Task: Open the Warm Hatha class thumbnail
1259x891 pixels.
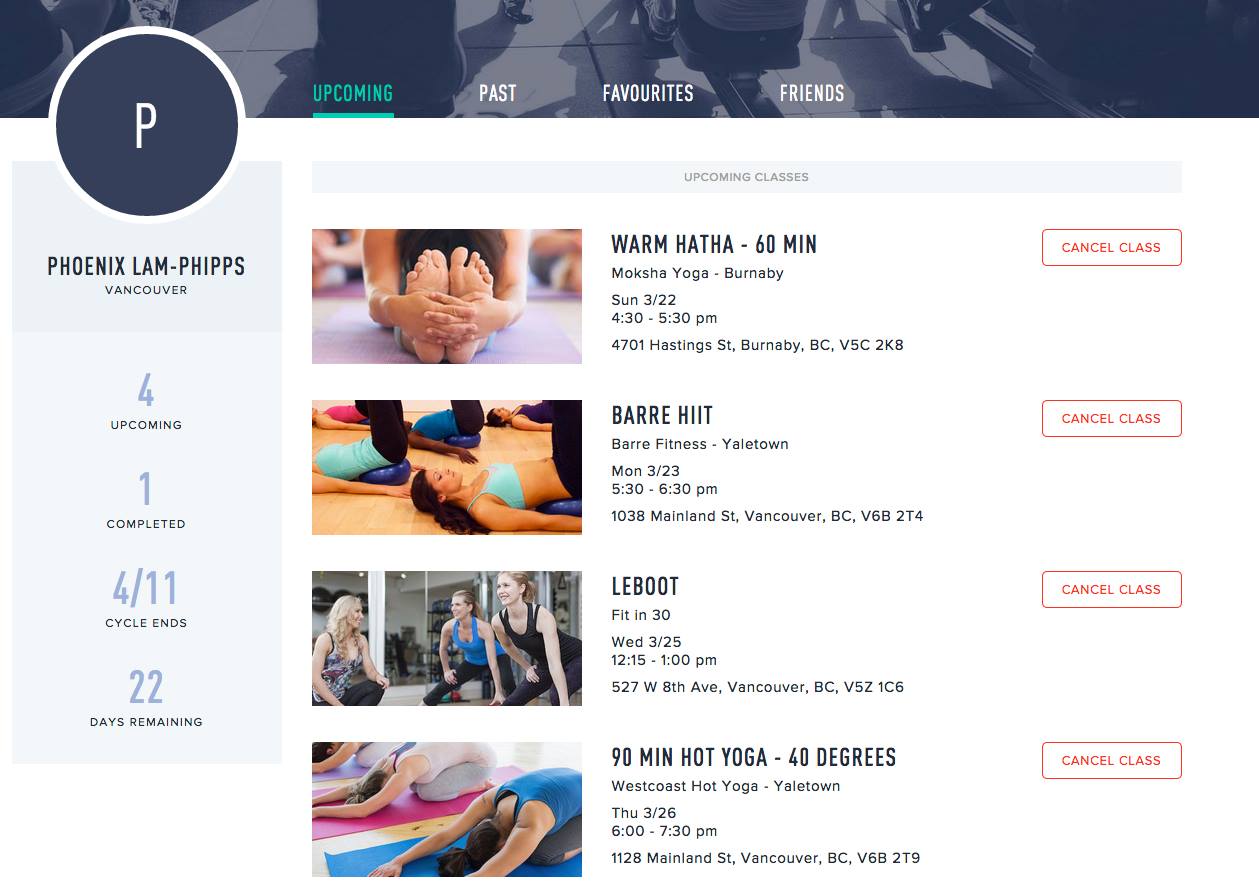Action: pyautogui.click(x=447, y=296)
